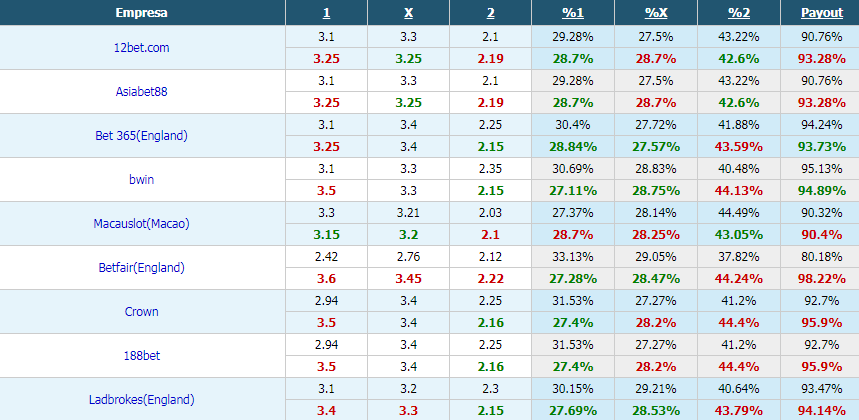Viewport: 859px width, 420px height.
Task: Click Macauslot's current draw odds 3.2
Action: tap(409, 234)
